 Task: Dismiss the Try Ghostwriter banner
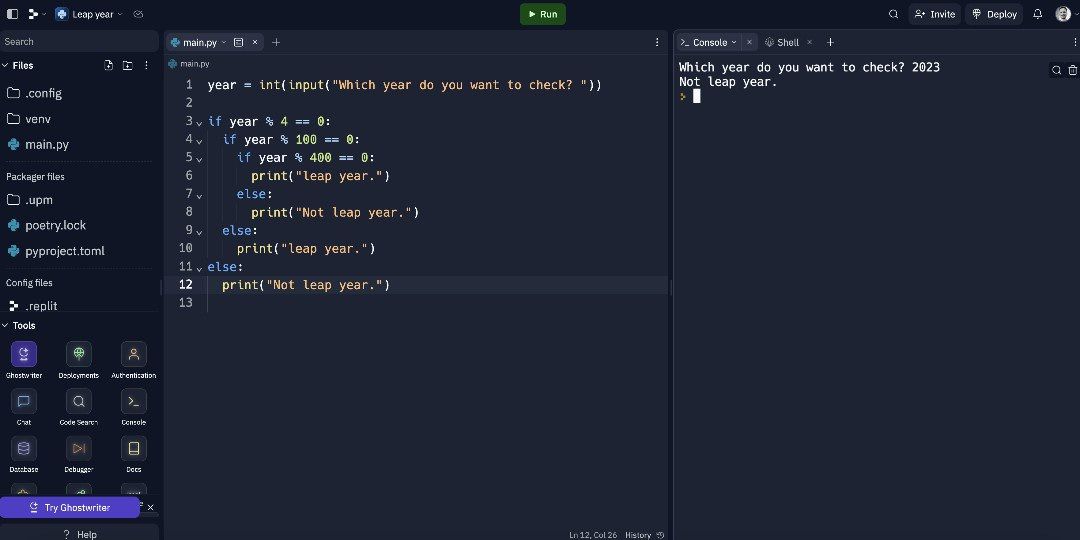[x=151, y=508]
